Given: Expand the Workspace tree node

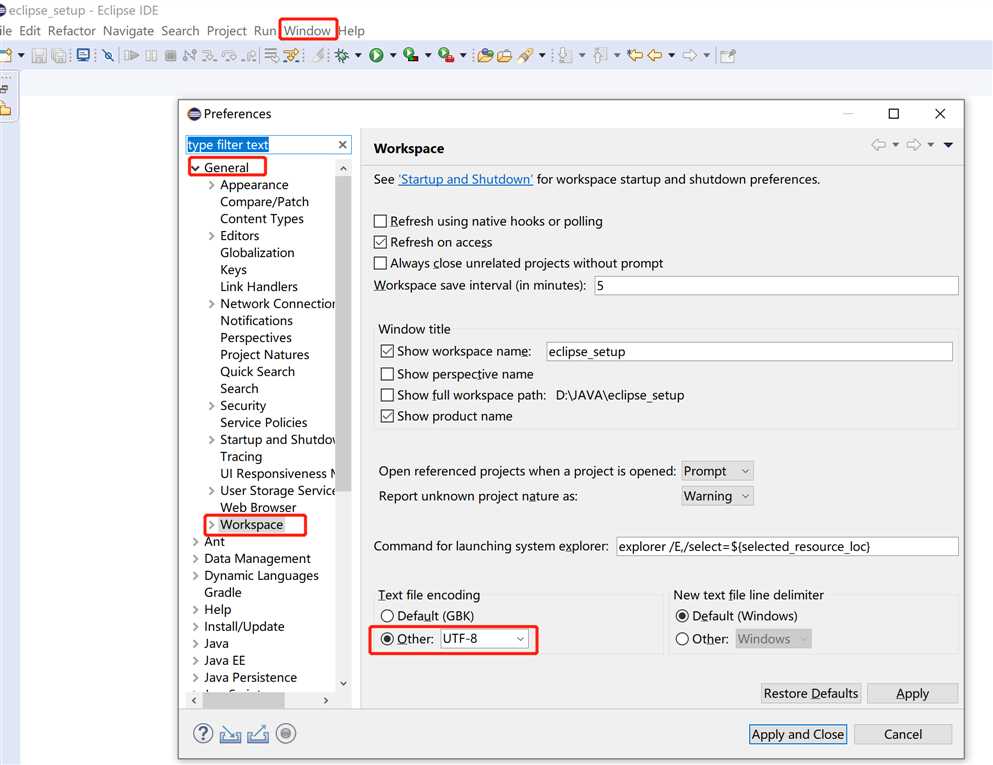Looking at the screenshot, I should click(212, 524).
